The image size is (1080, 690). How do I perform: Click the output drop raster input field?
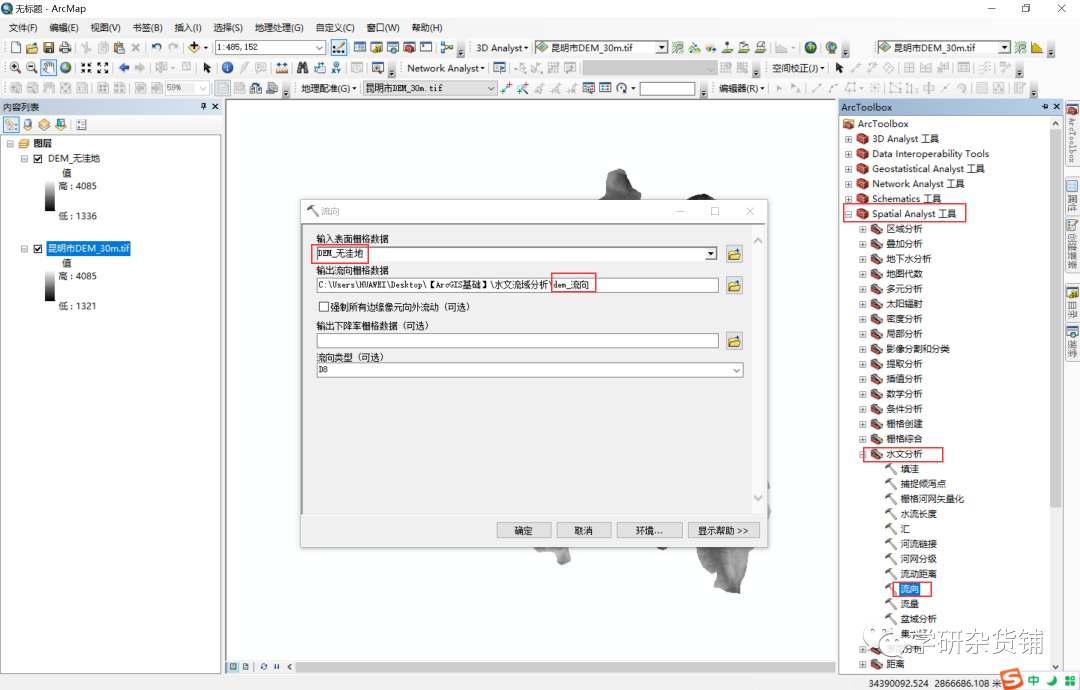517,341
